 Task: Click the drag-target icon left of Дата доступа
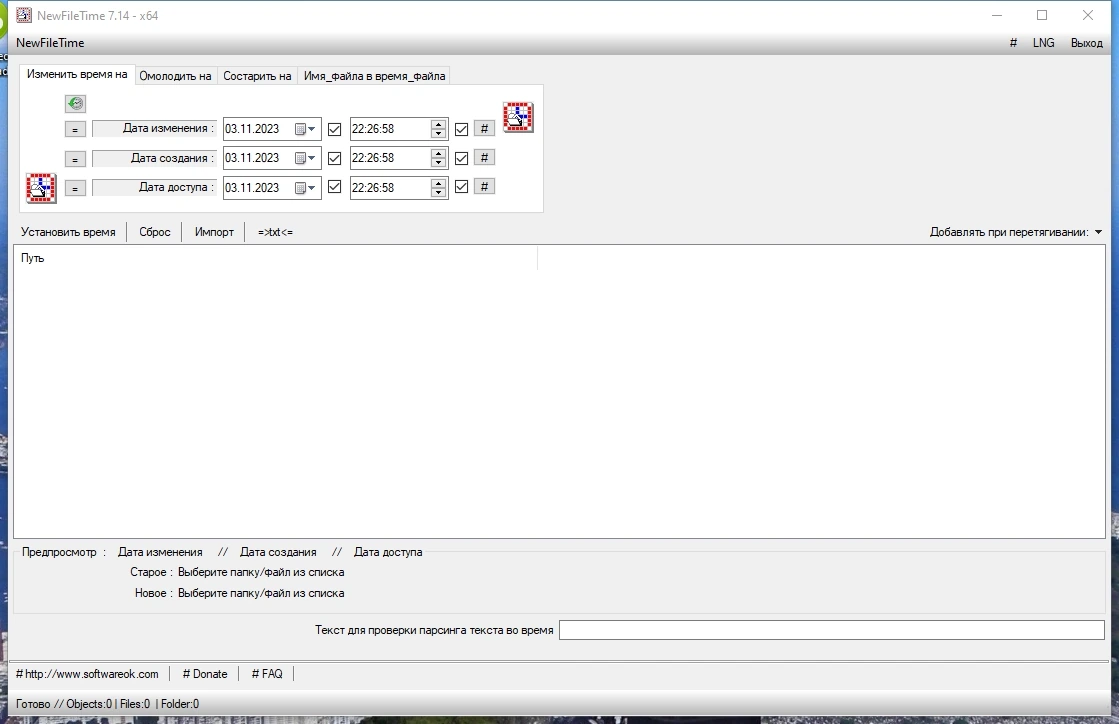41,188
